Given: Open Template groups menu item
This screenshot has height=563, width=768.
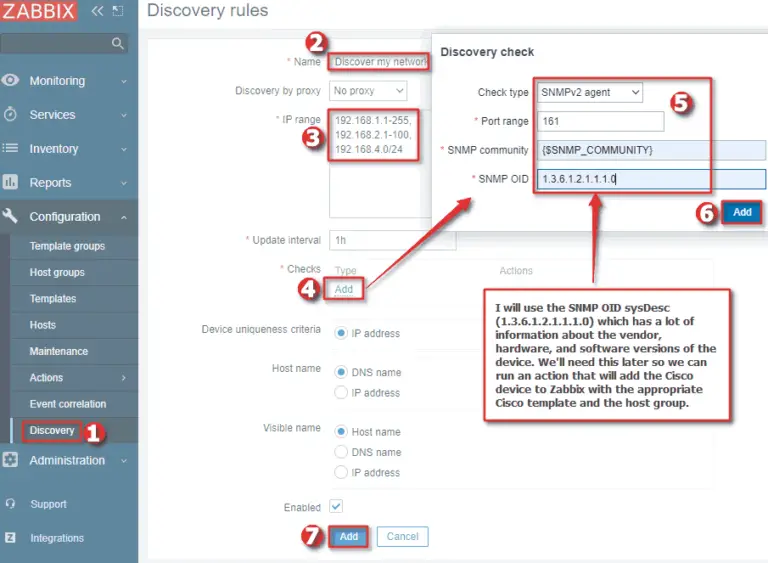Looking at the screenshot, I should point(67,246).
